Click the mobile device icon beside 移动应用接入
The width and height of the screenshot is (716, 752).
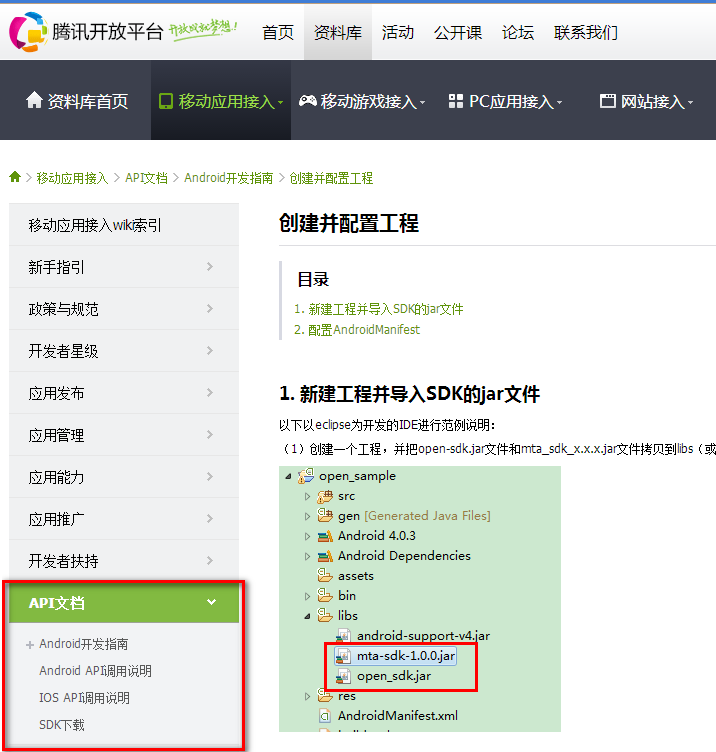coord(166,101)
